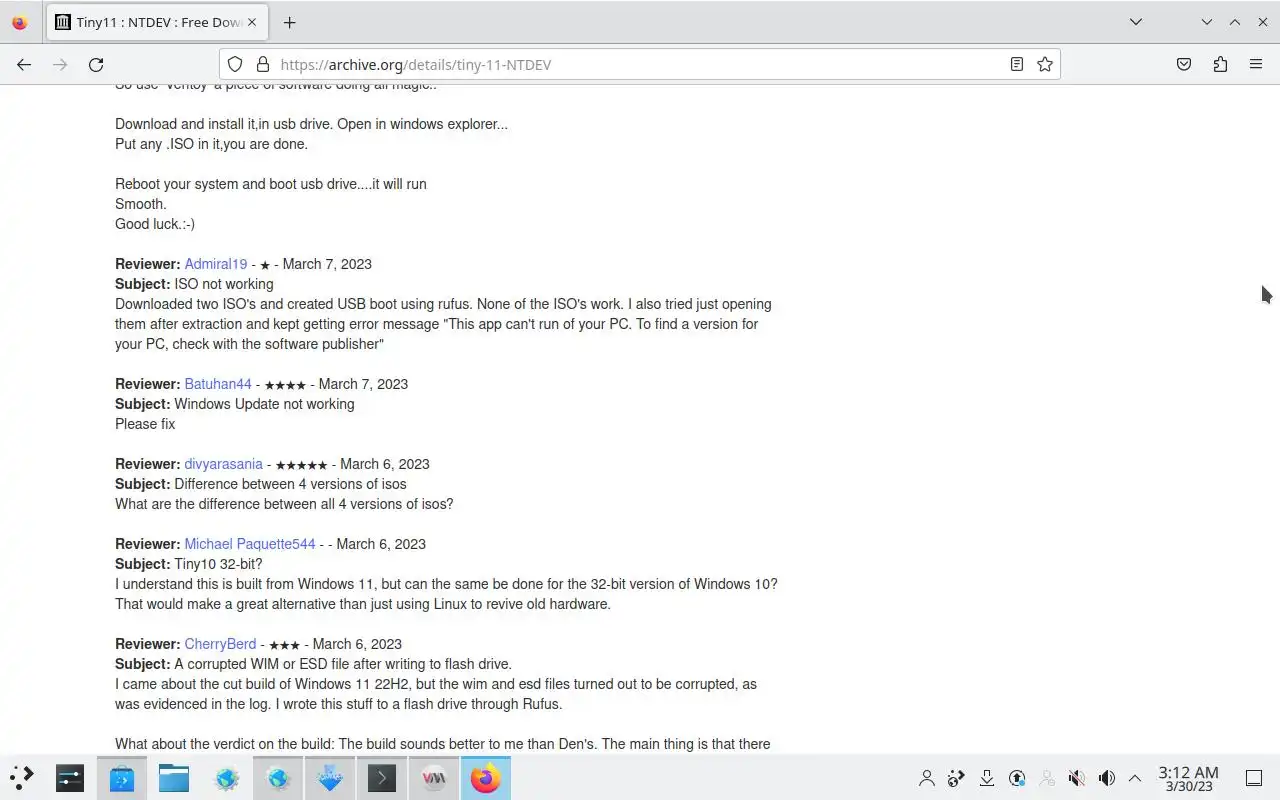Open the downloads tray indicator
The image size is (1280, 800).
(x=987, y=778)
